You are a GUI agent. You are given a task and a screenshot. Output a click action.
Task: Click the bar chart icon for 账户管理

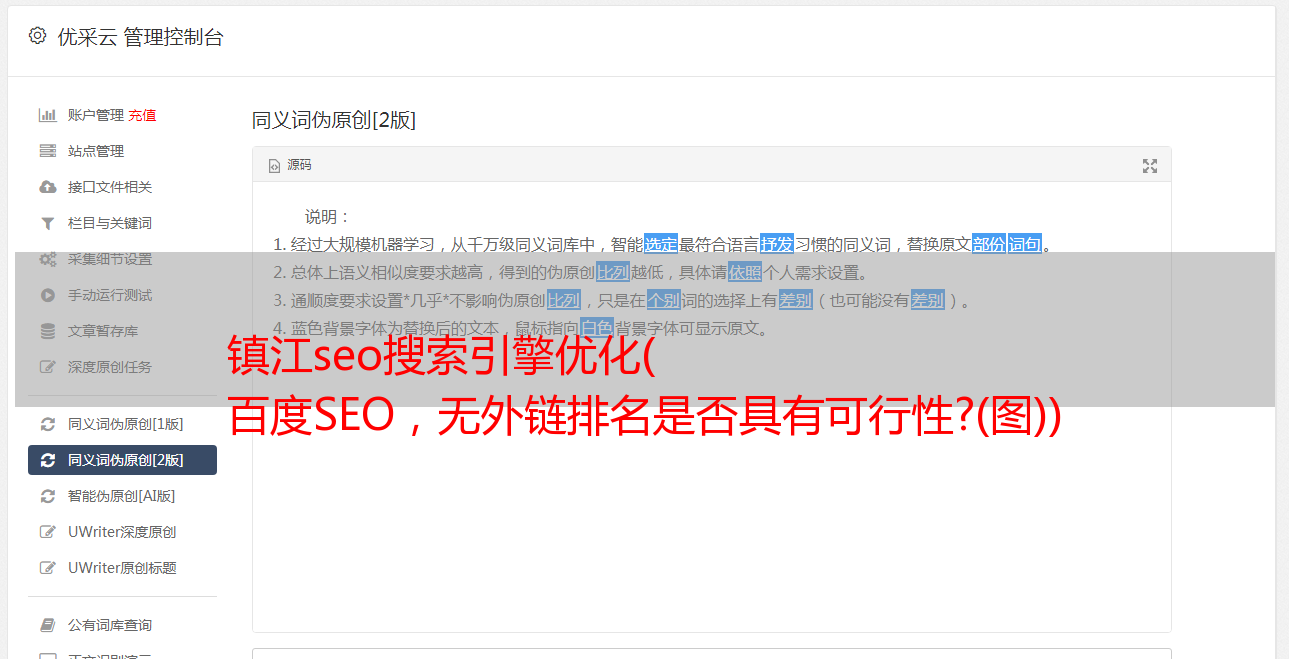47,115
